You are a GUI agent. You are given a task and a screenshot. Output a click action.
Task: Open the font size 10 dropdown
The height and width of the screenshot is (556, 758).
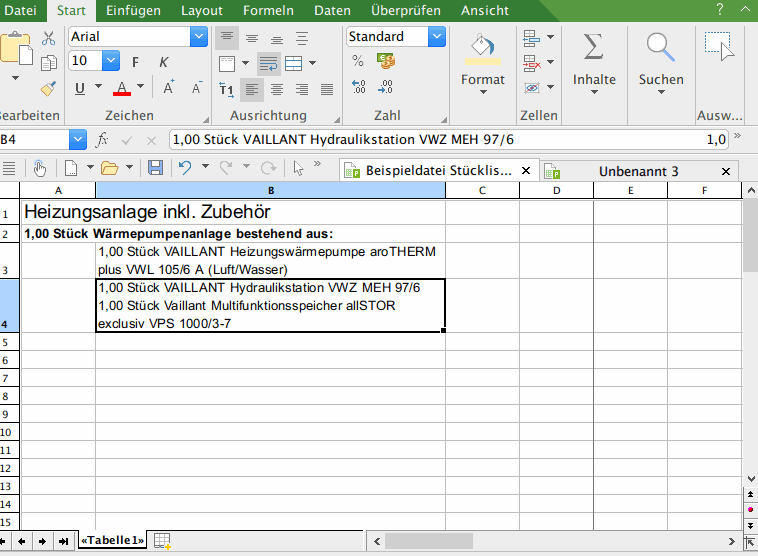click(x=111, y=60)
